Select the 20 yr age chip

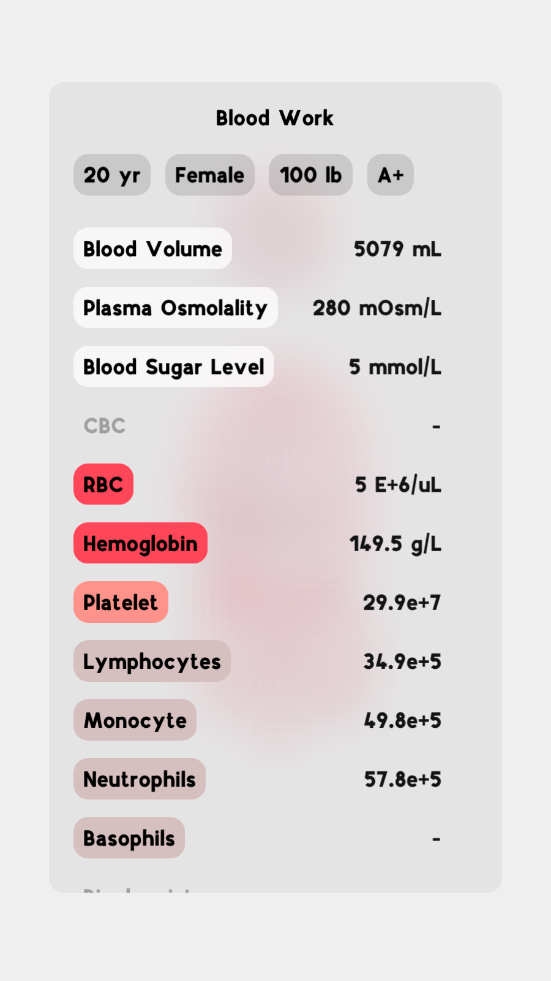pyautogui.click(x=112, y=175)
